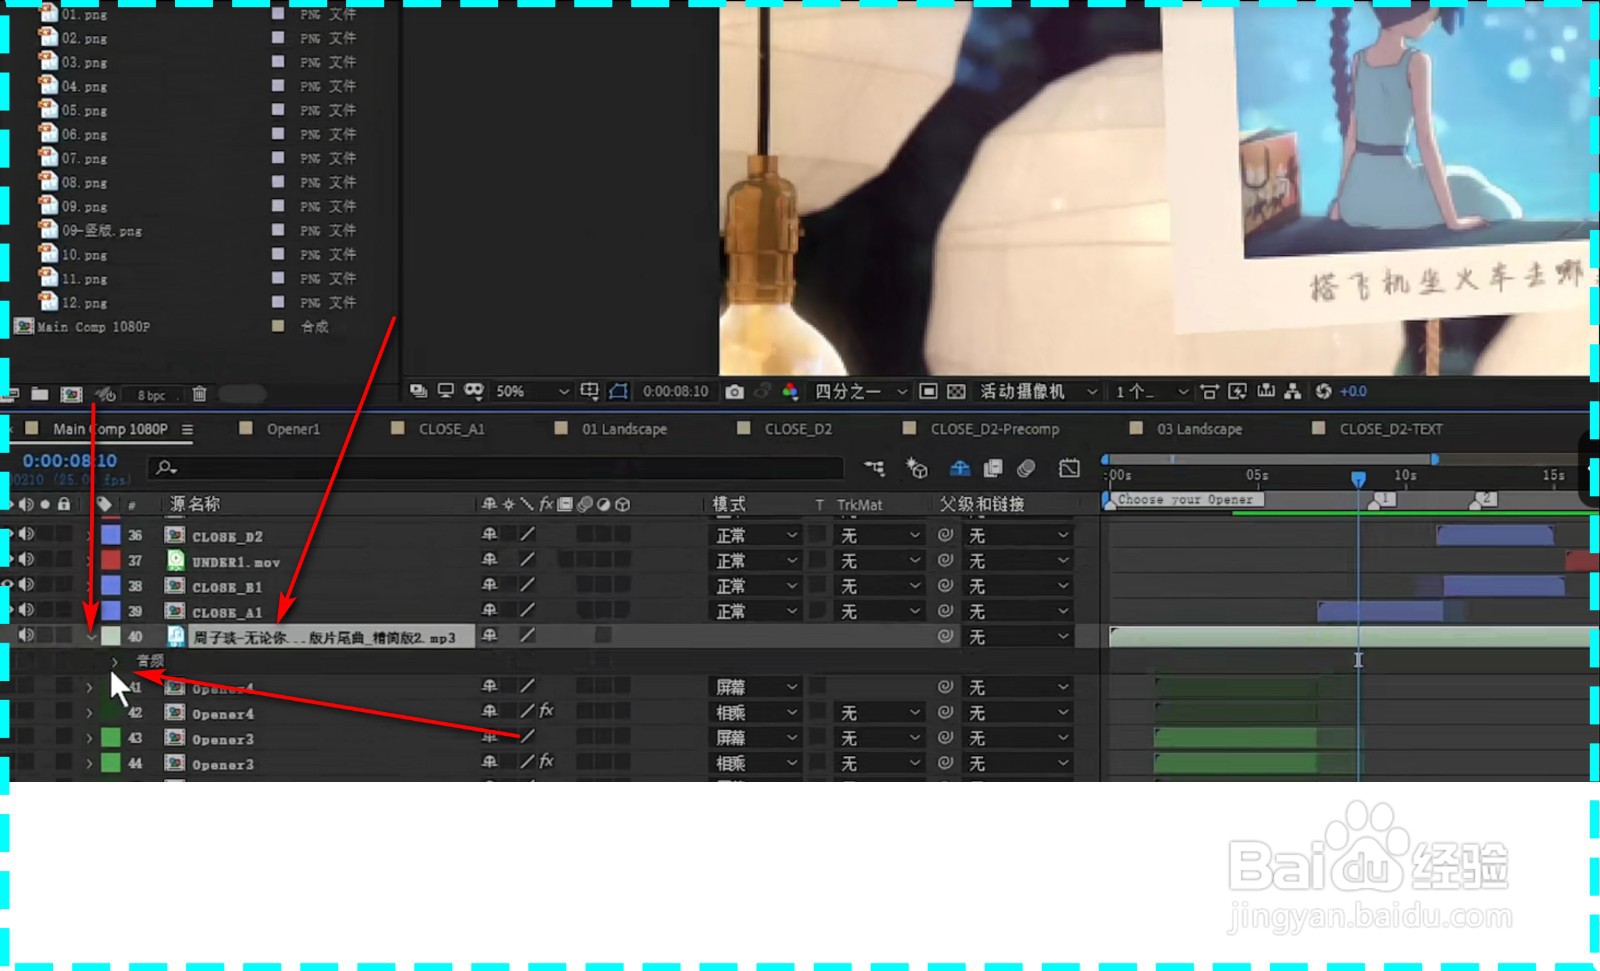1600x971 pixels.
Task: Open the 1个 view layout dropdown
Action: pos(1152,391)
